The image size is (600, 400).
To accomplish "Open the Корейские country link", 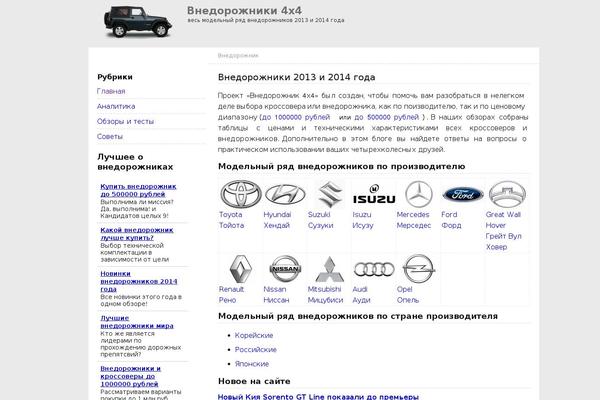I will (254, 335).
